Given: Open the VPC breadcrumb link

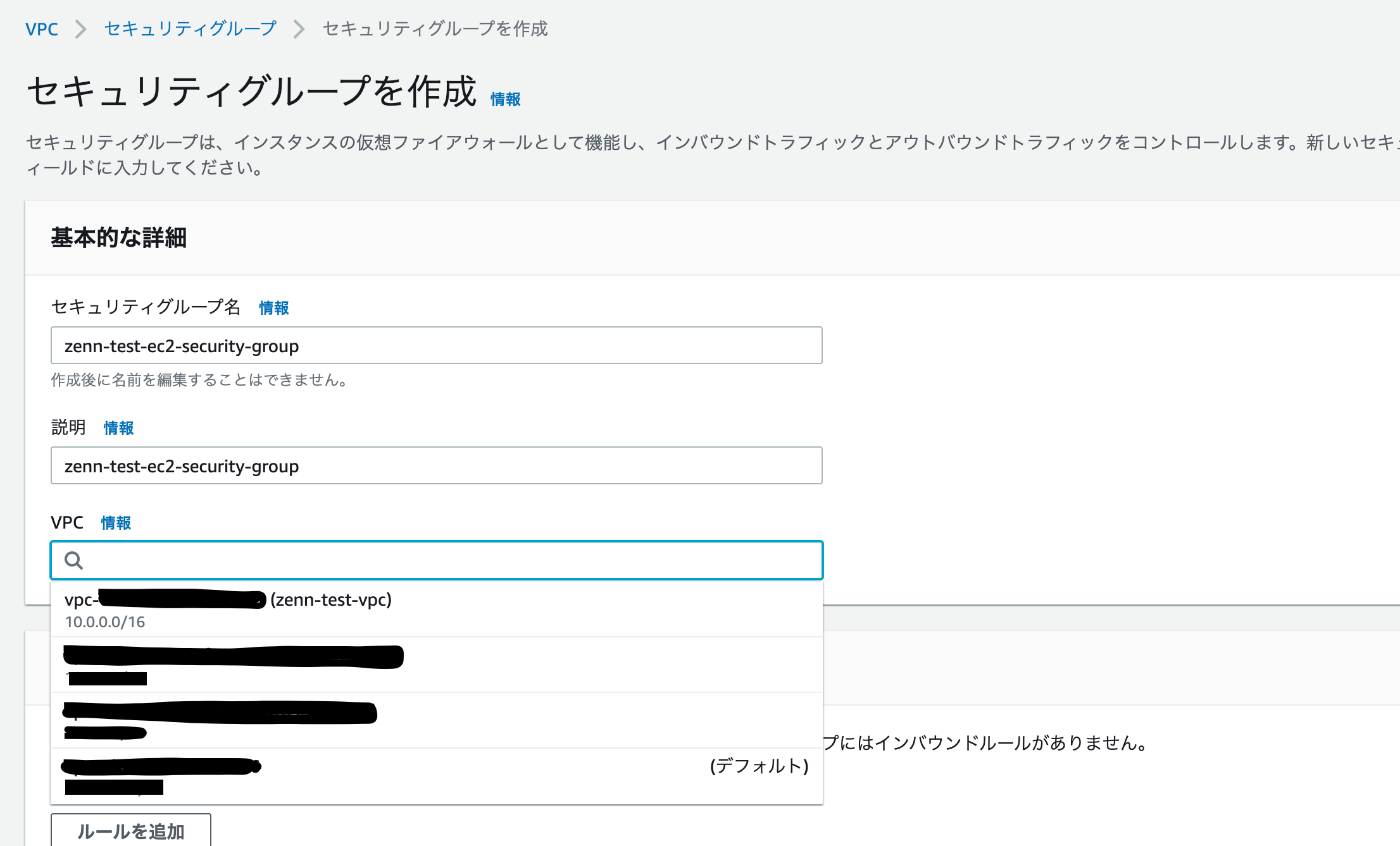Looking at the screenshot, I should pyautogui.click(x=42, y=29).
